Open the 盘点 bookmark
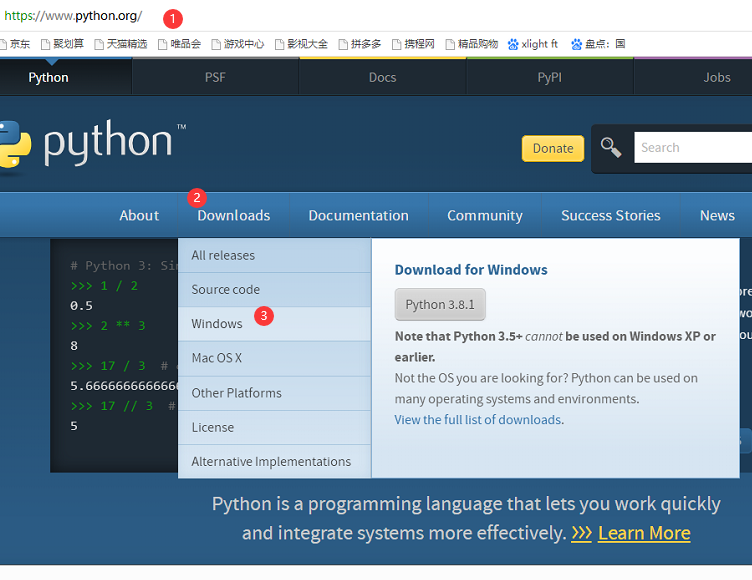752x580 pixels. [598, 44]
